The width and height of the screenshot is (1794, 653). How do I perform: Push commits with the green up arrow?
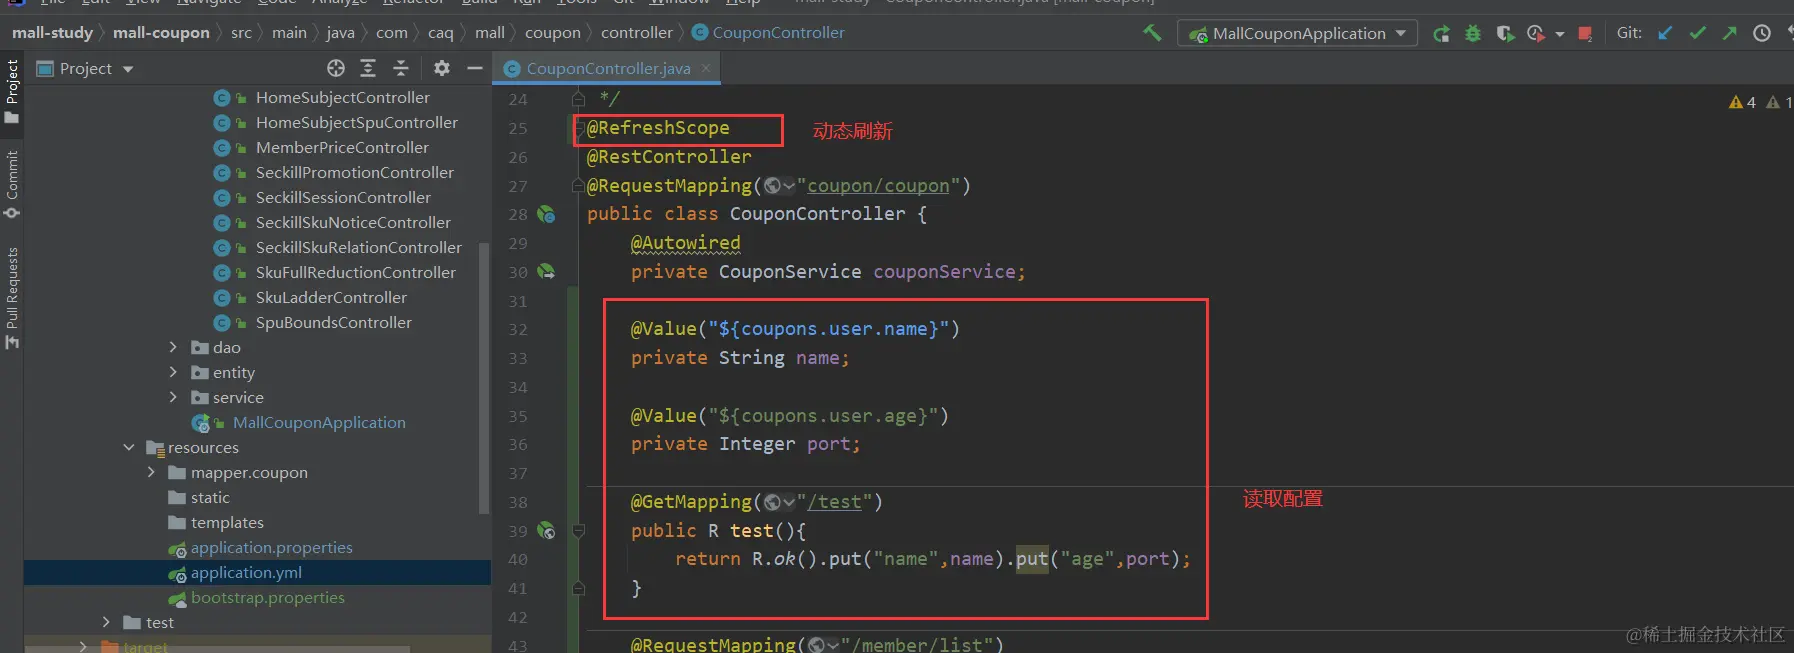(1729, 33)
